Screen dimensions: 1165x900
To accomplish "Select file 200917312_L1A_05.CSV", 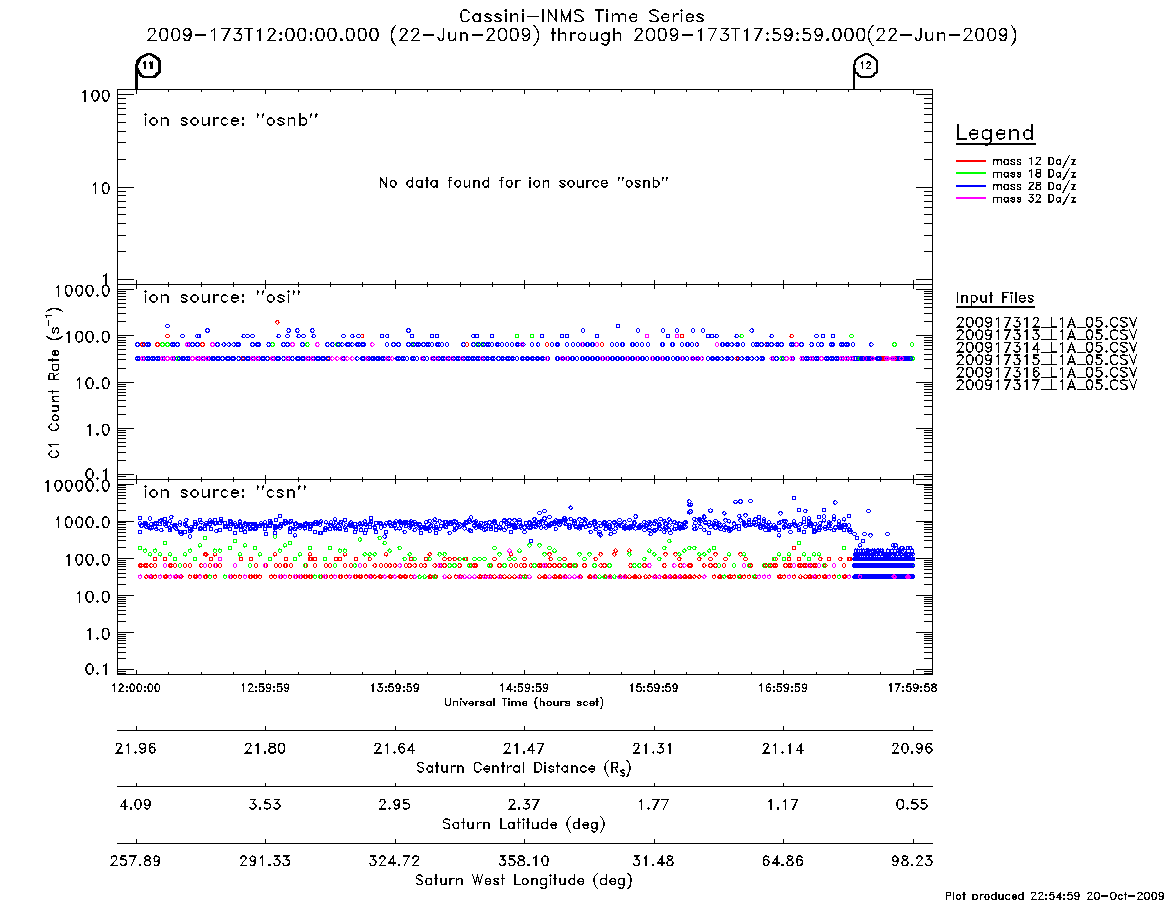I will pos(1046,323).
